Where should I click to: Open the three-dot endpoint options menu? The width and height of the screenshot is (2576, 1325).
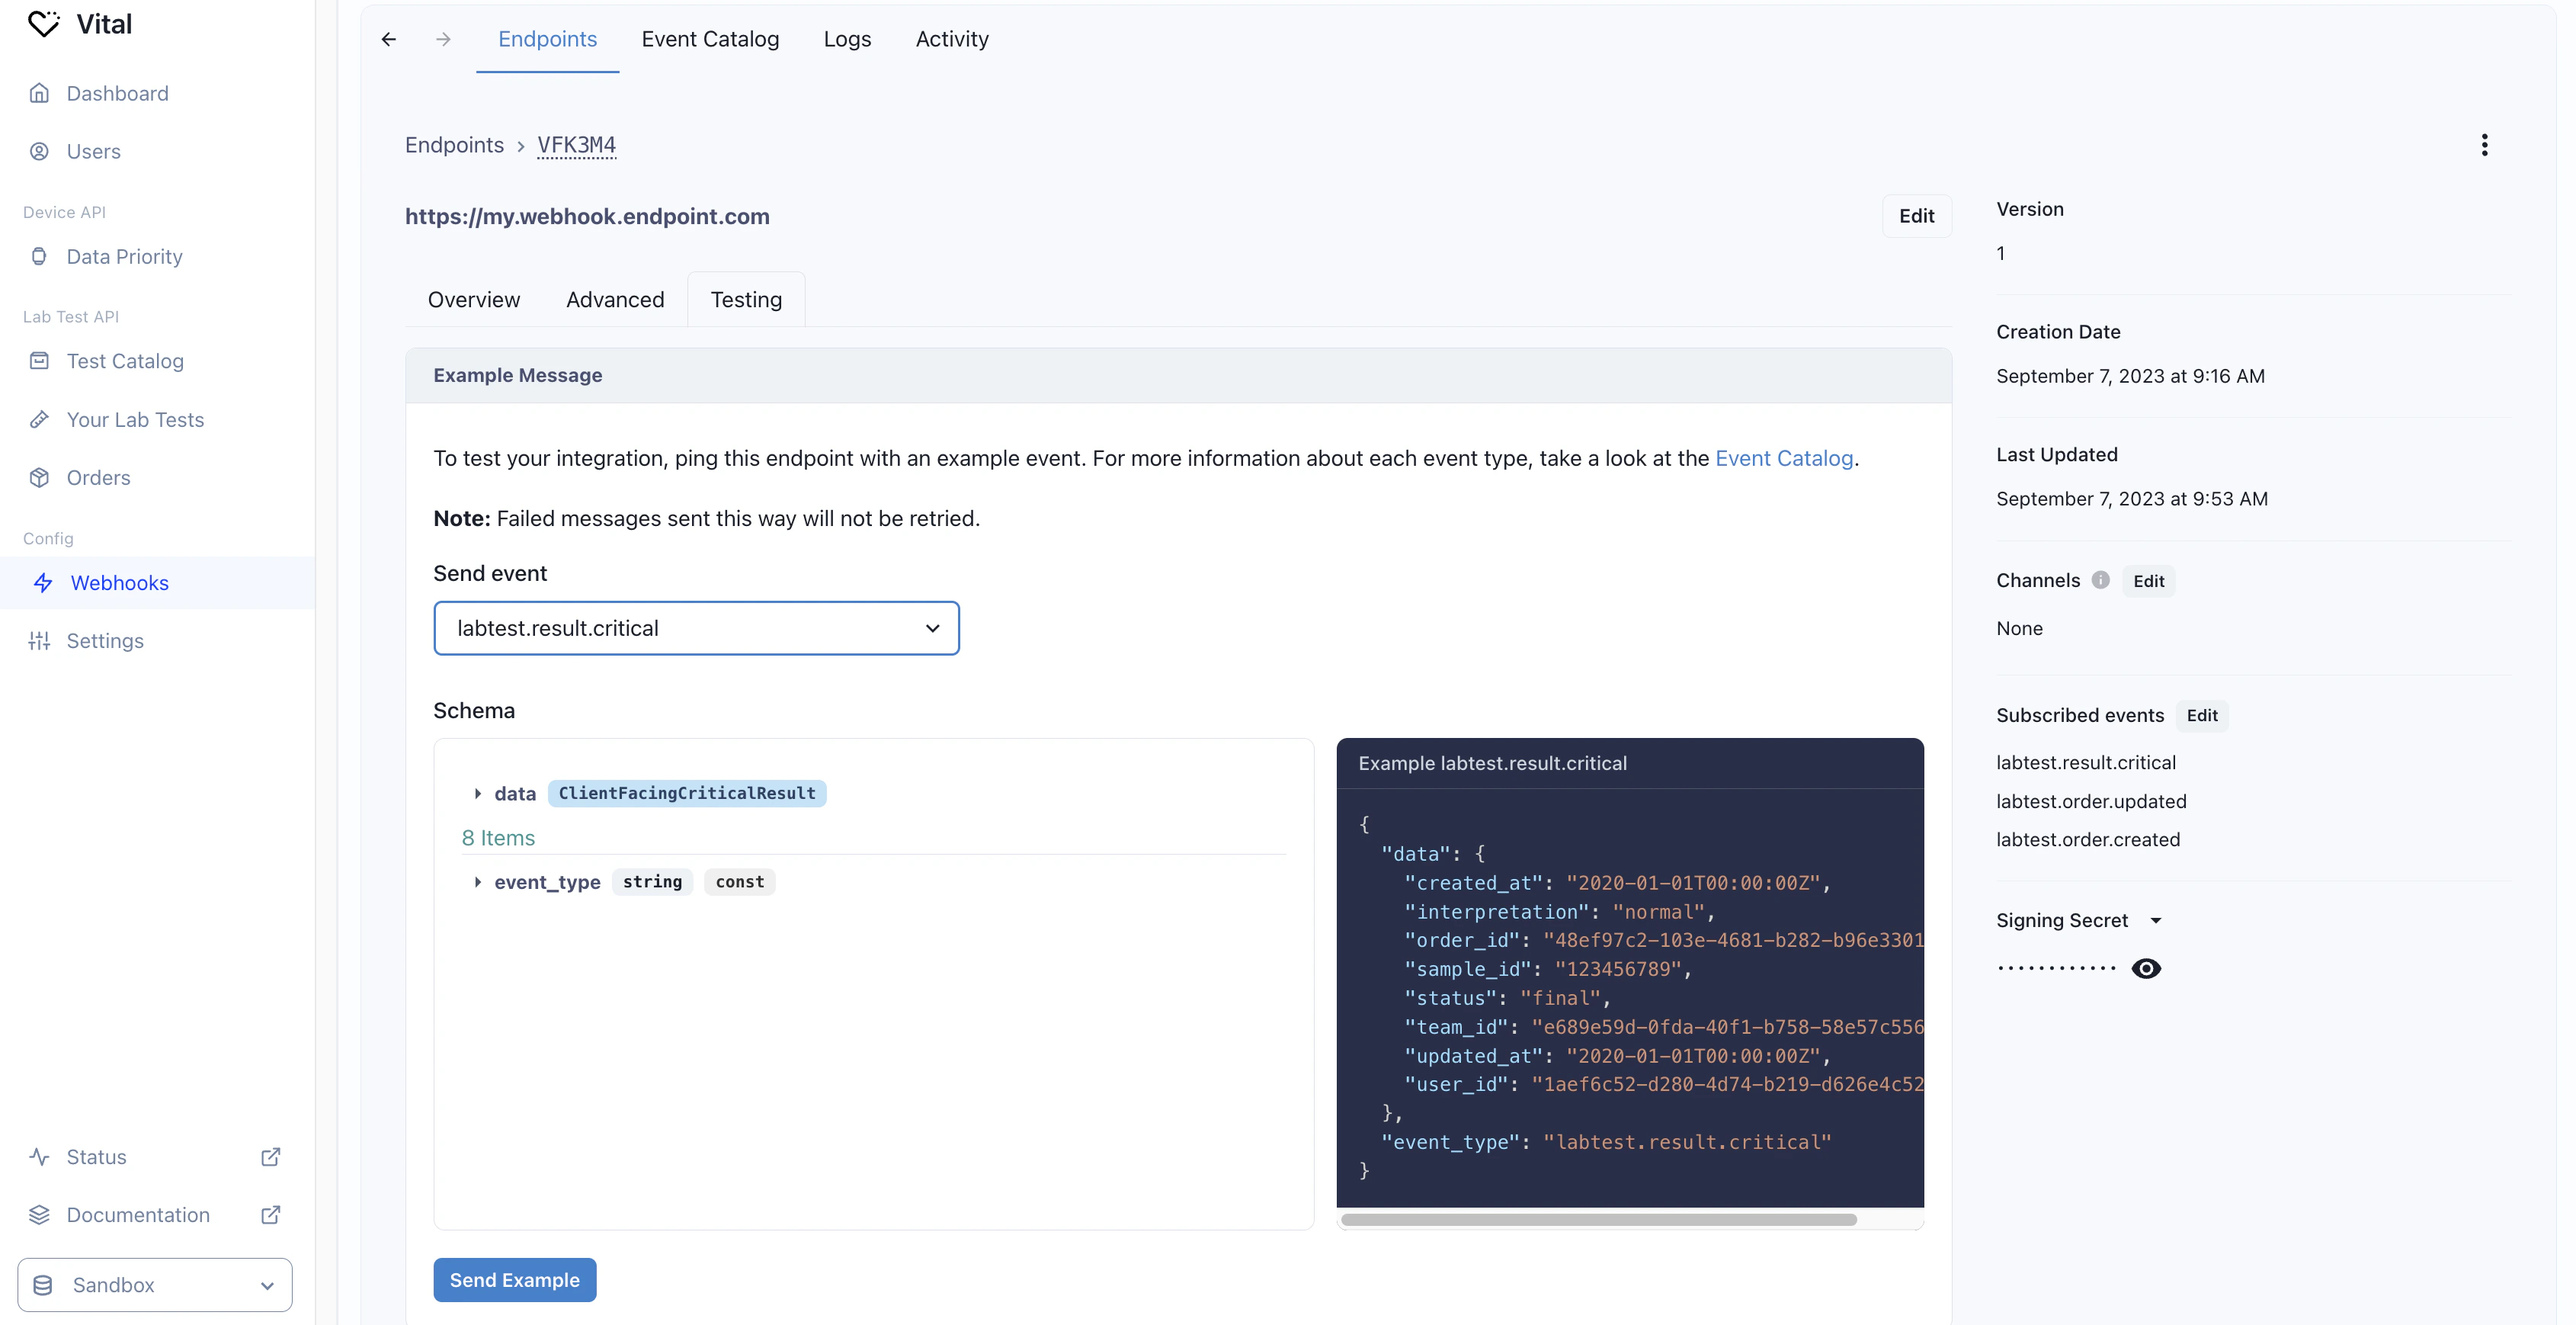click(x=2484, y=145)
